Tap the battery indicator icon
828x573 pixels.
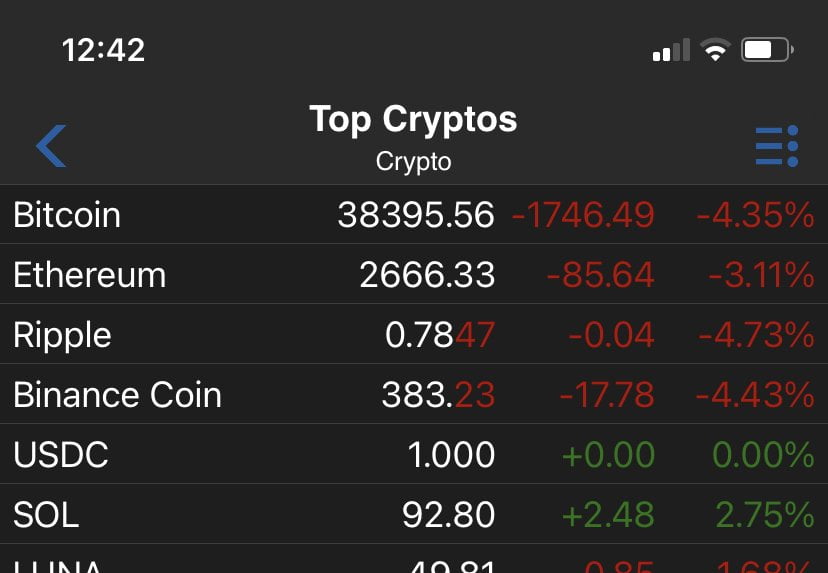tap(767, 50)
